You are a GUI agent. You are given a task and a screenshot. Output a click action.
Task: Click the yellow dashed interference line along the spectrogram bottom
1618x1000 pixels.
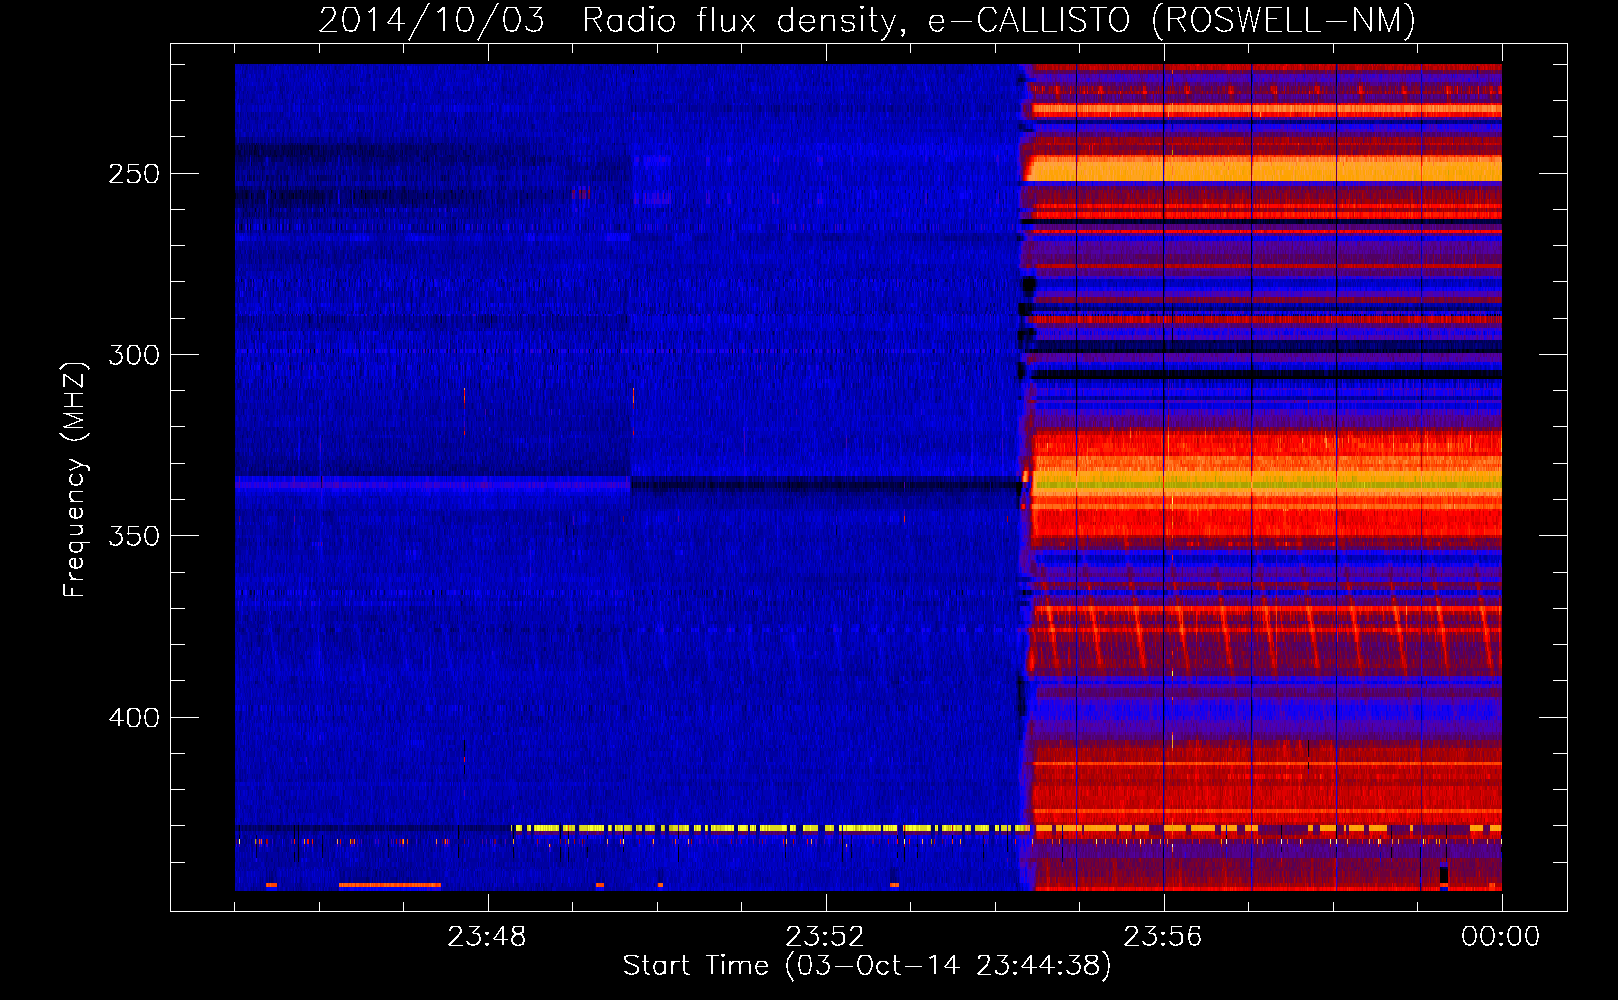[1006, 828]
